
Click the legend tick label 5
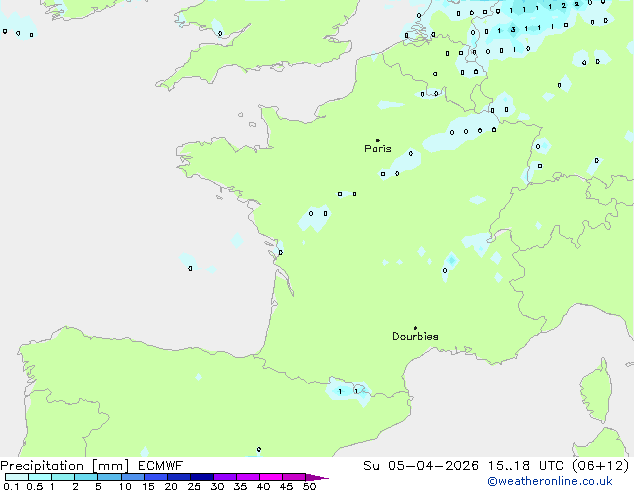tap(98, 487)
